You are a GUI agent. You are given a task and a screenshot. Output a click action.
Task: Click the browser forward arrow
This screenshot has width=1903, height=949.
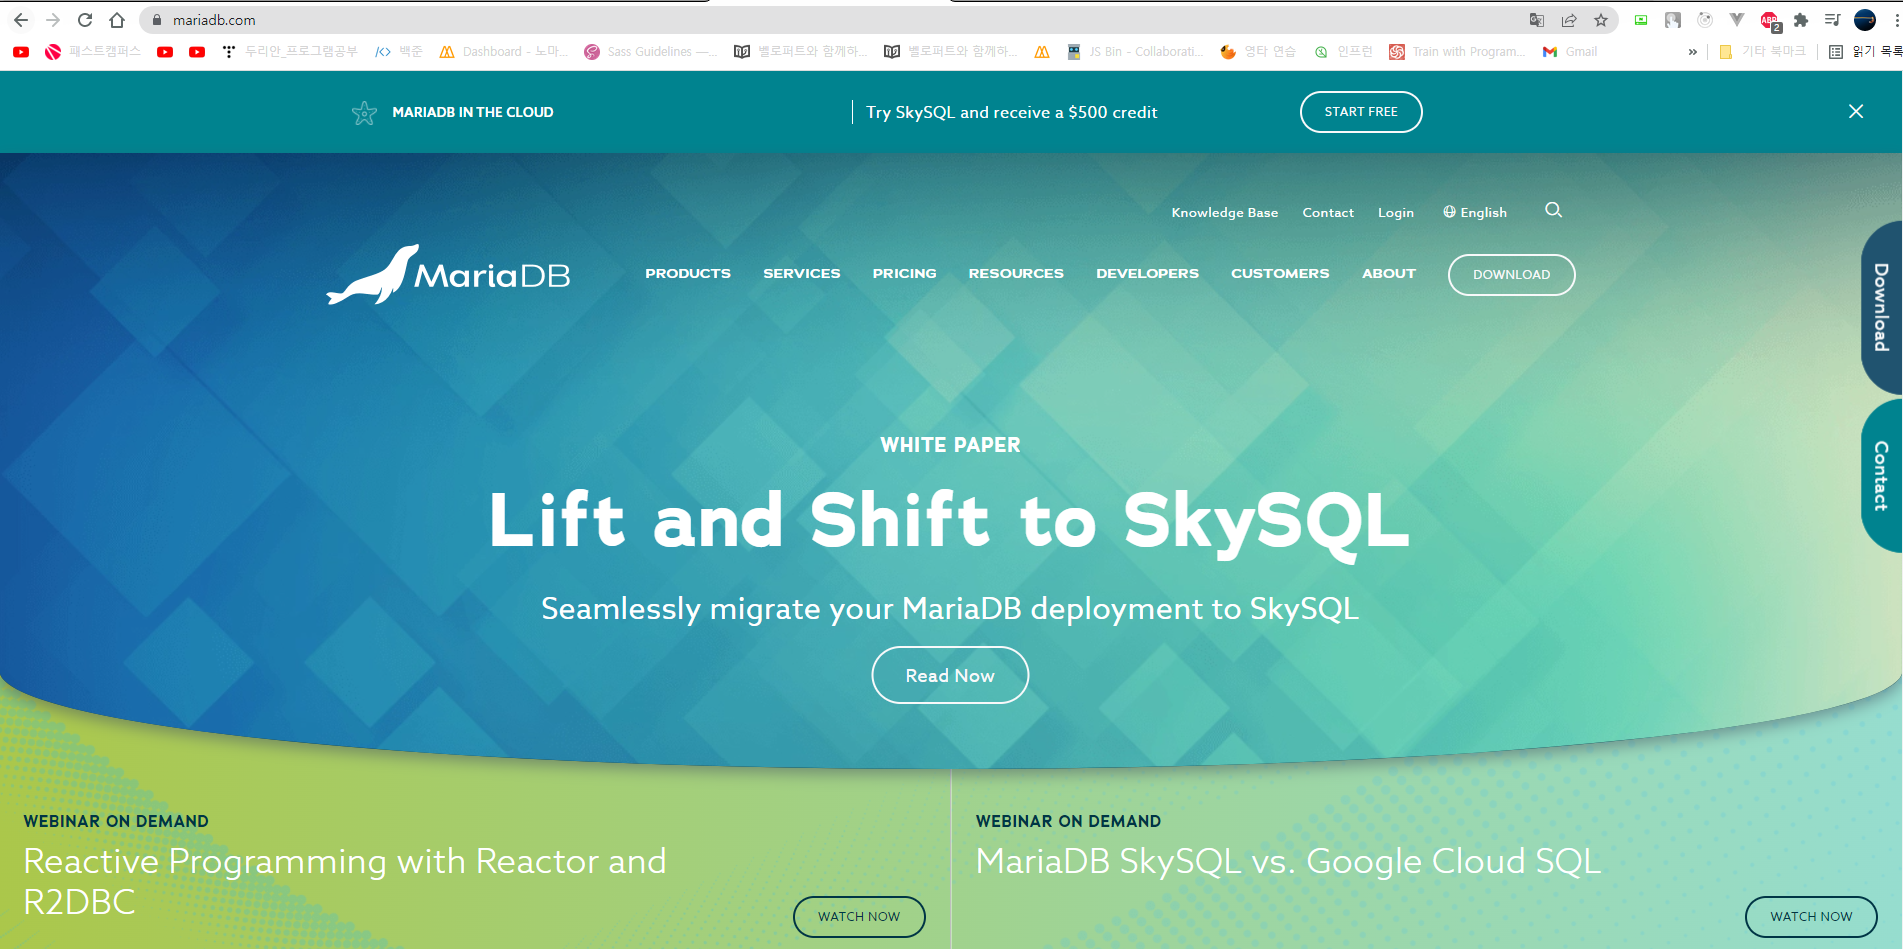coord(53,20)
